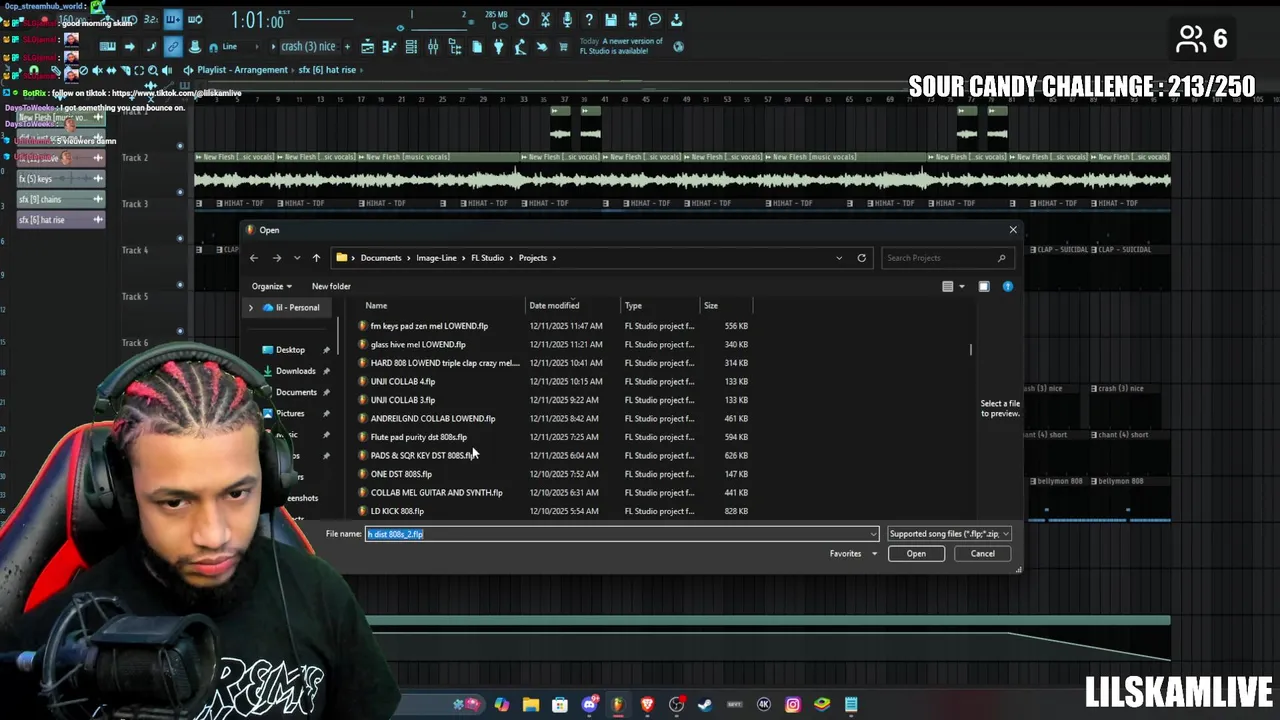Click the New folder button
This screenshot has width=1280, height=720.
(x=331, y=287)
